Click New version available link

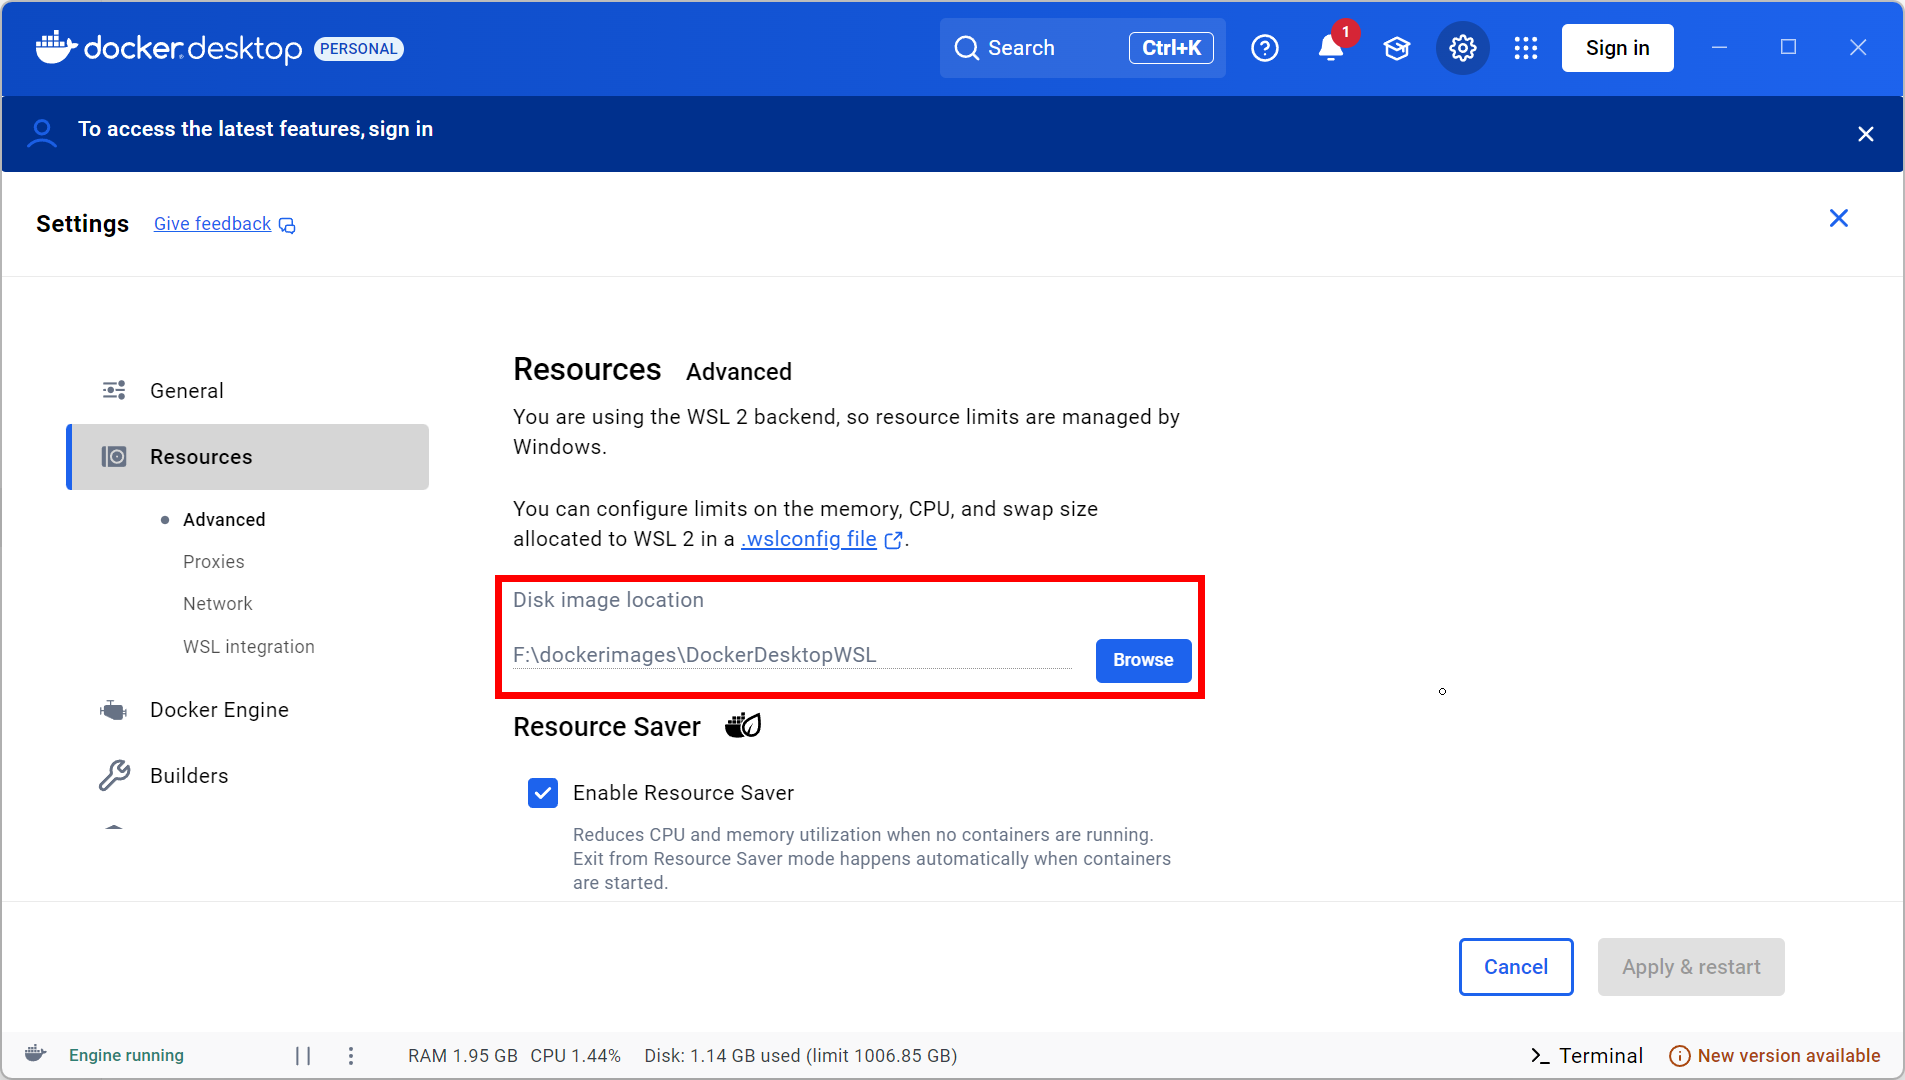(x=1789, y=1056)
